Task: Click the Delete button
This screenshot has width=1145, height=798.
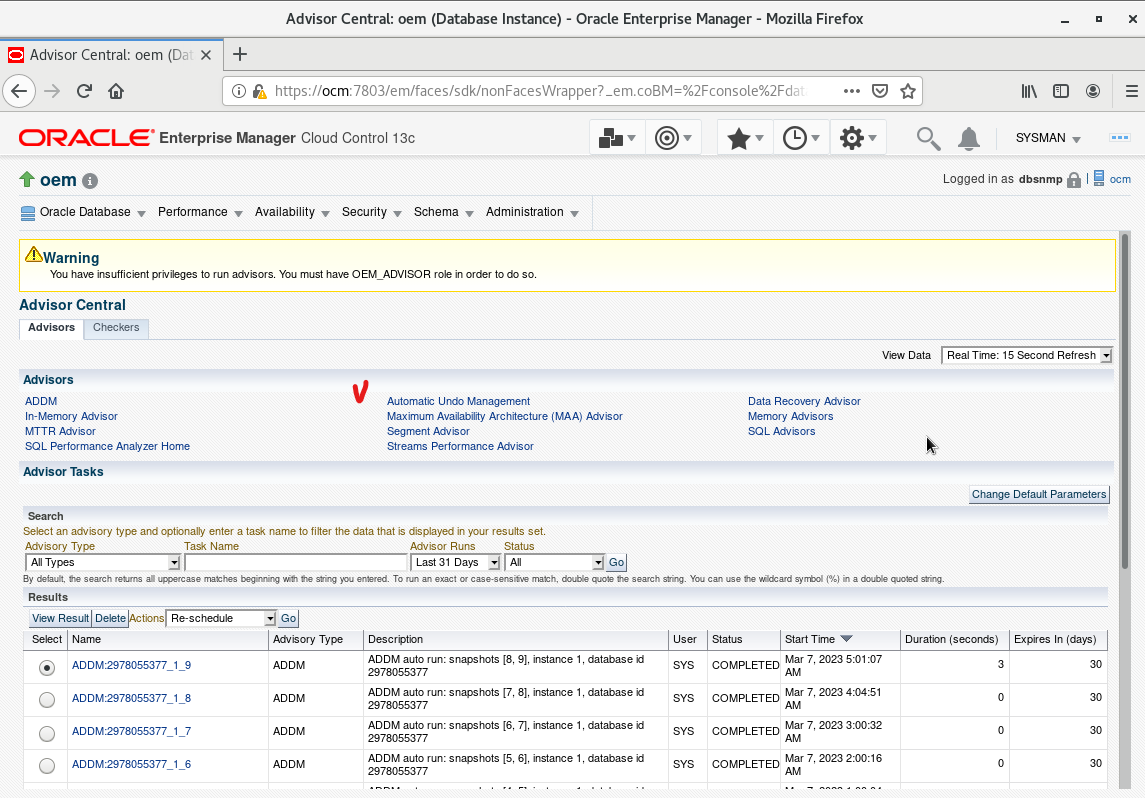Action: pyautogui.click(x=110, y=618)
